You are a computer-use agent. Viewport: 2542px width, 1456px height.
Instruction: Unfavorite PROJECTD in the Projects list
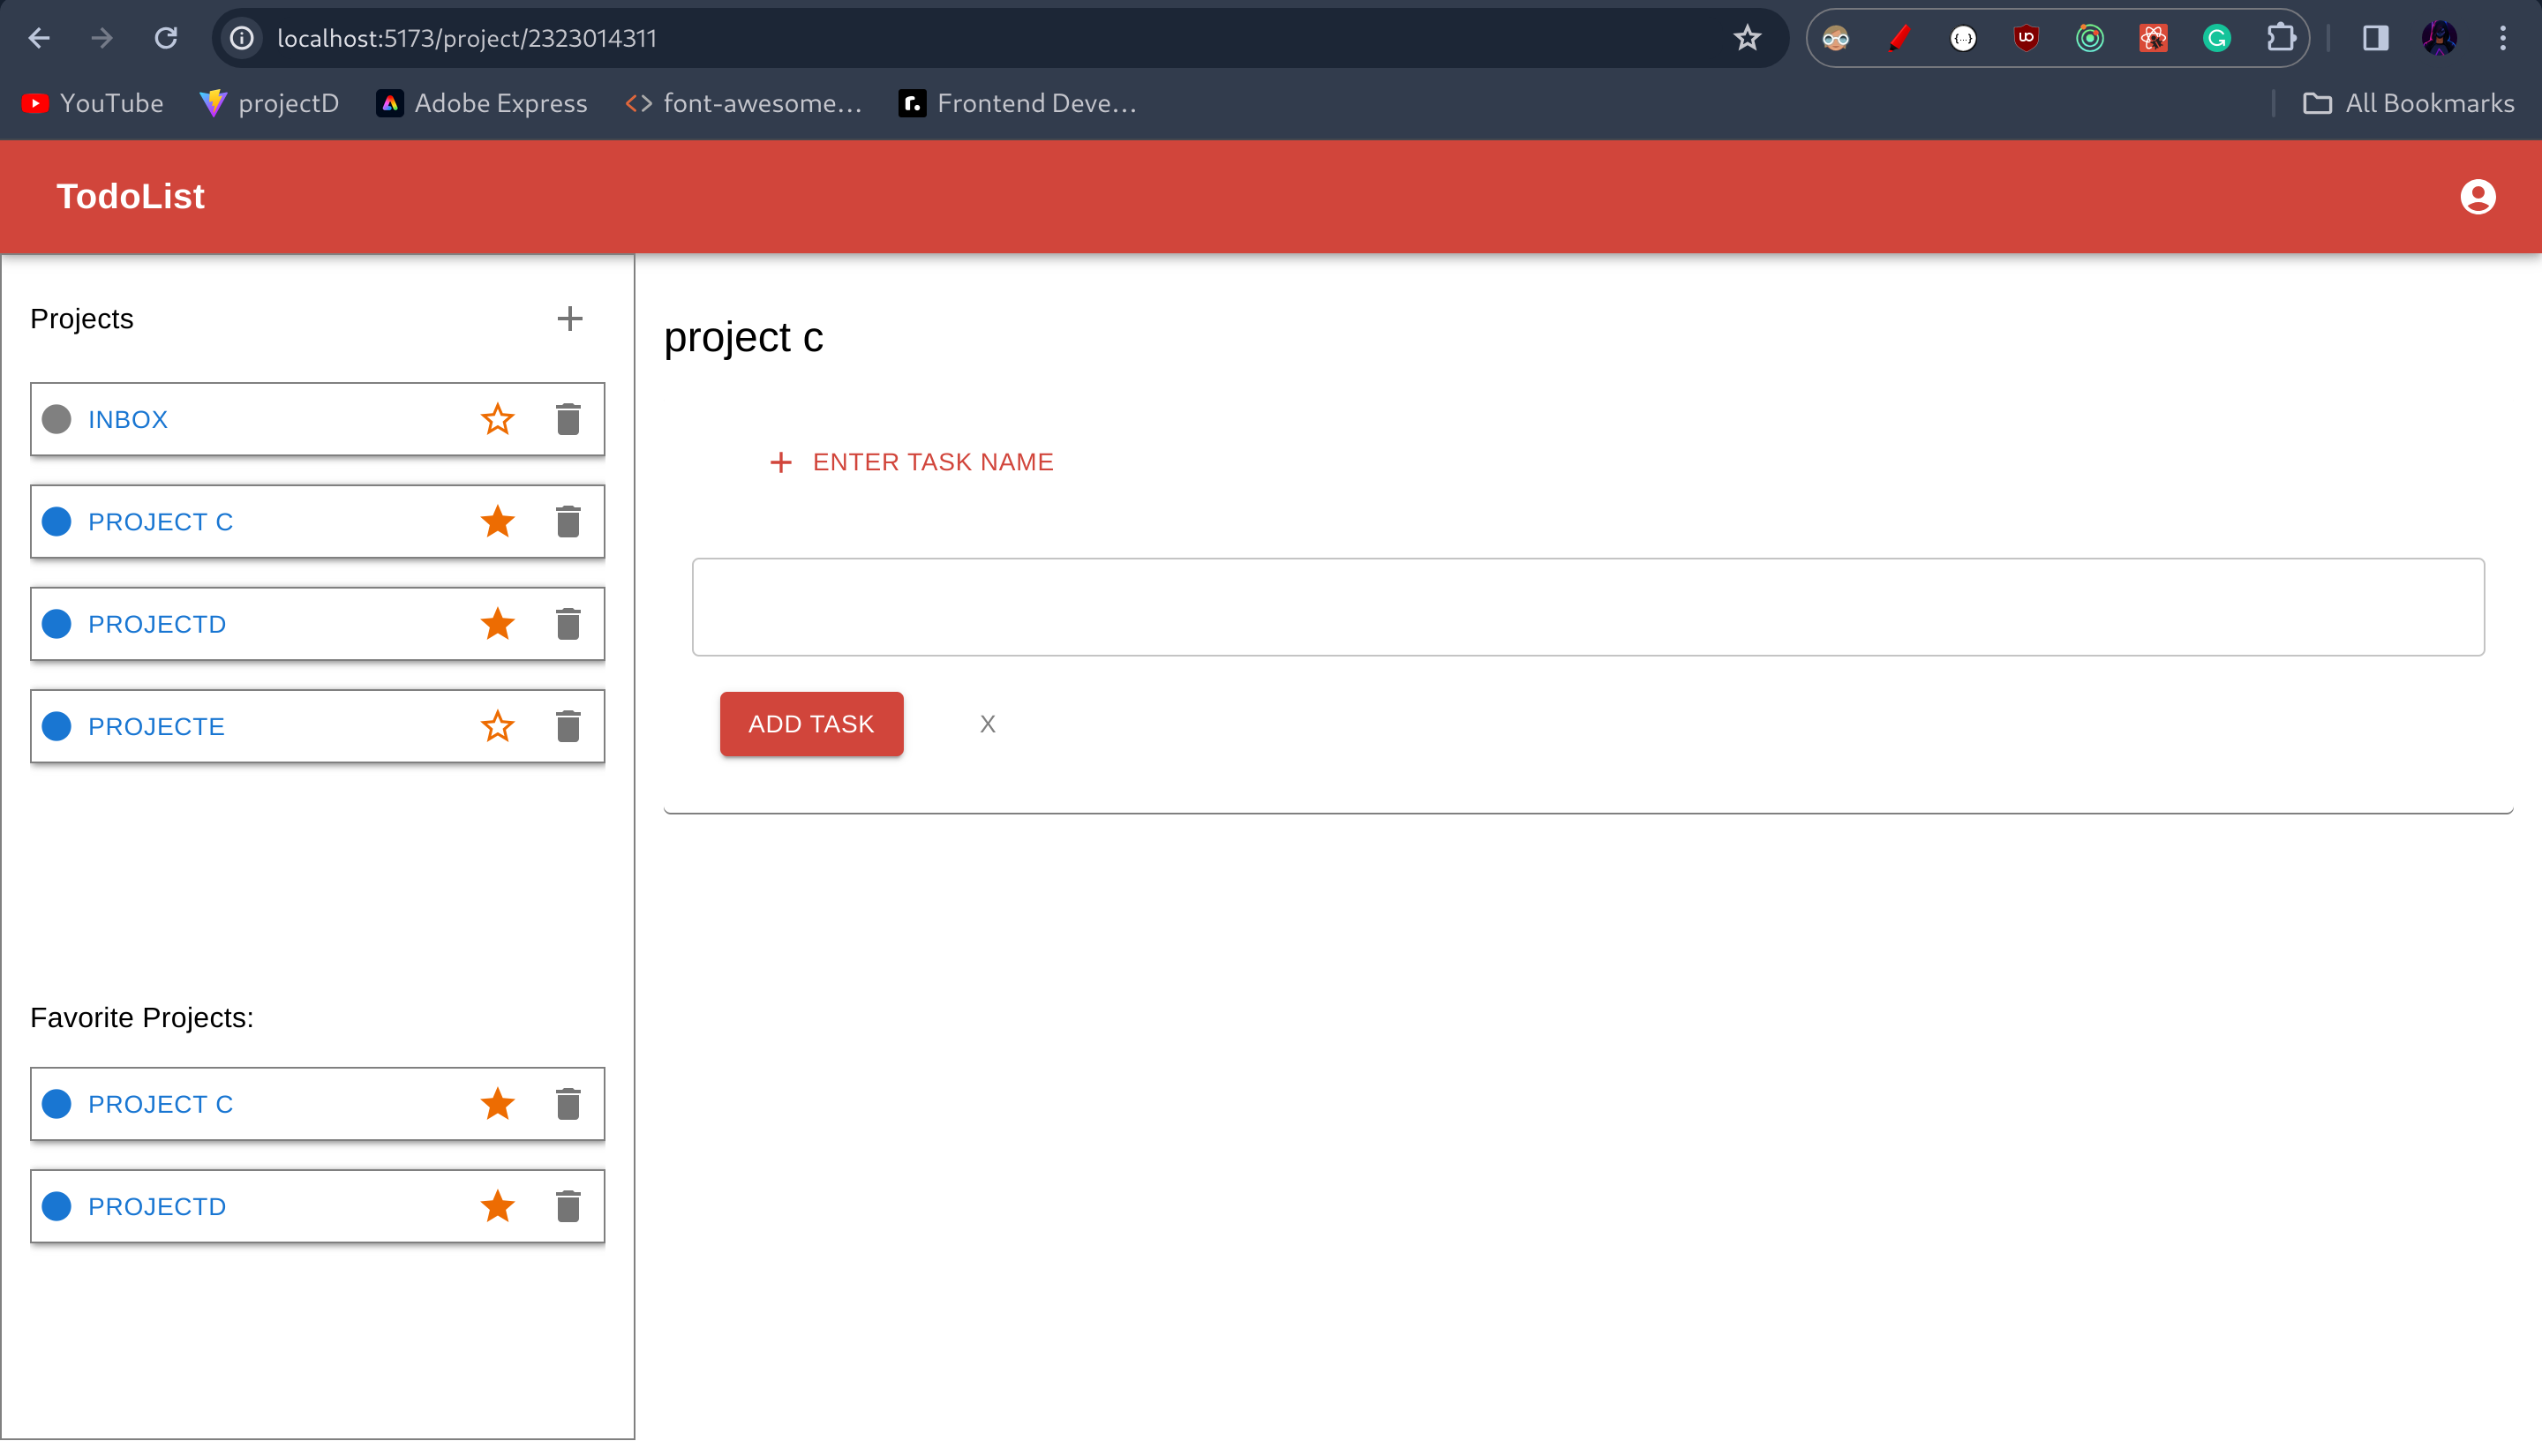pos(497,624)
